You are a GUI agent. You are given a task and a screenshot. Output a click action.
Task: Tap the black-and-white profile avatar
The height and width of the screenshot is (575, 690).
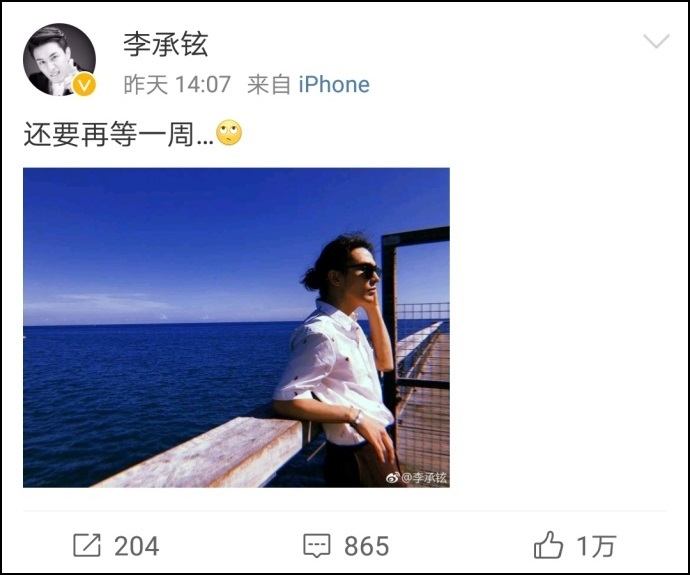click(x=59, y=60)
